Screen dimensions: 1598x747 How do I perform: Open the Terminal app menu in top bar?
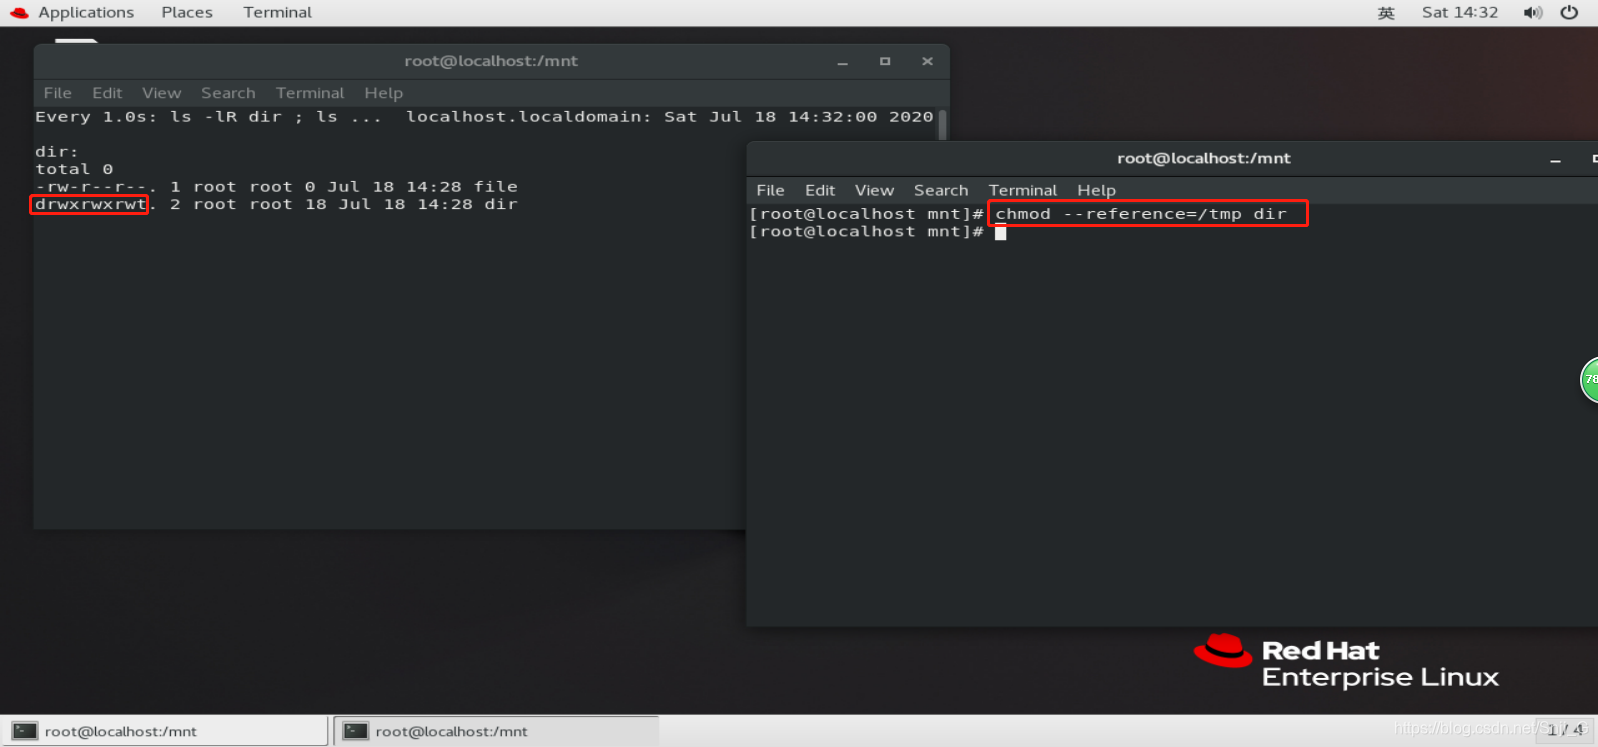(x=277, y=12)
